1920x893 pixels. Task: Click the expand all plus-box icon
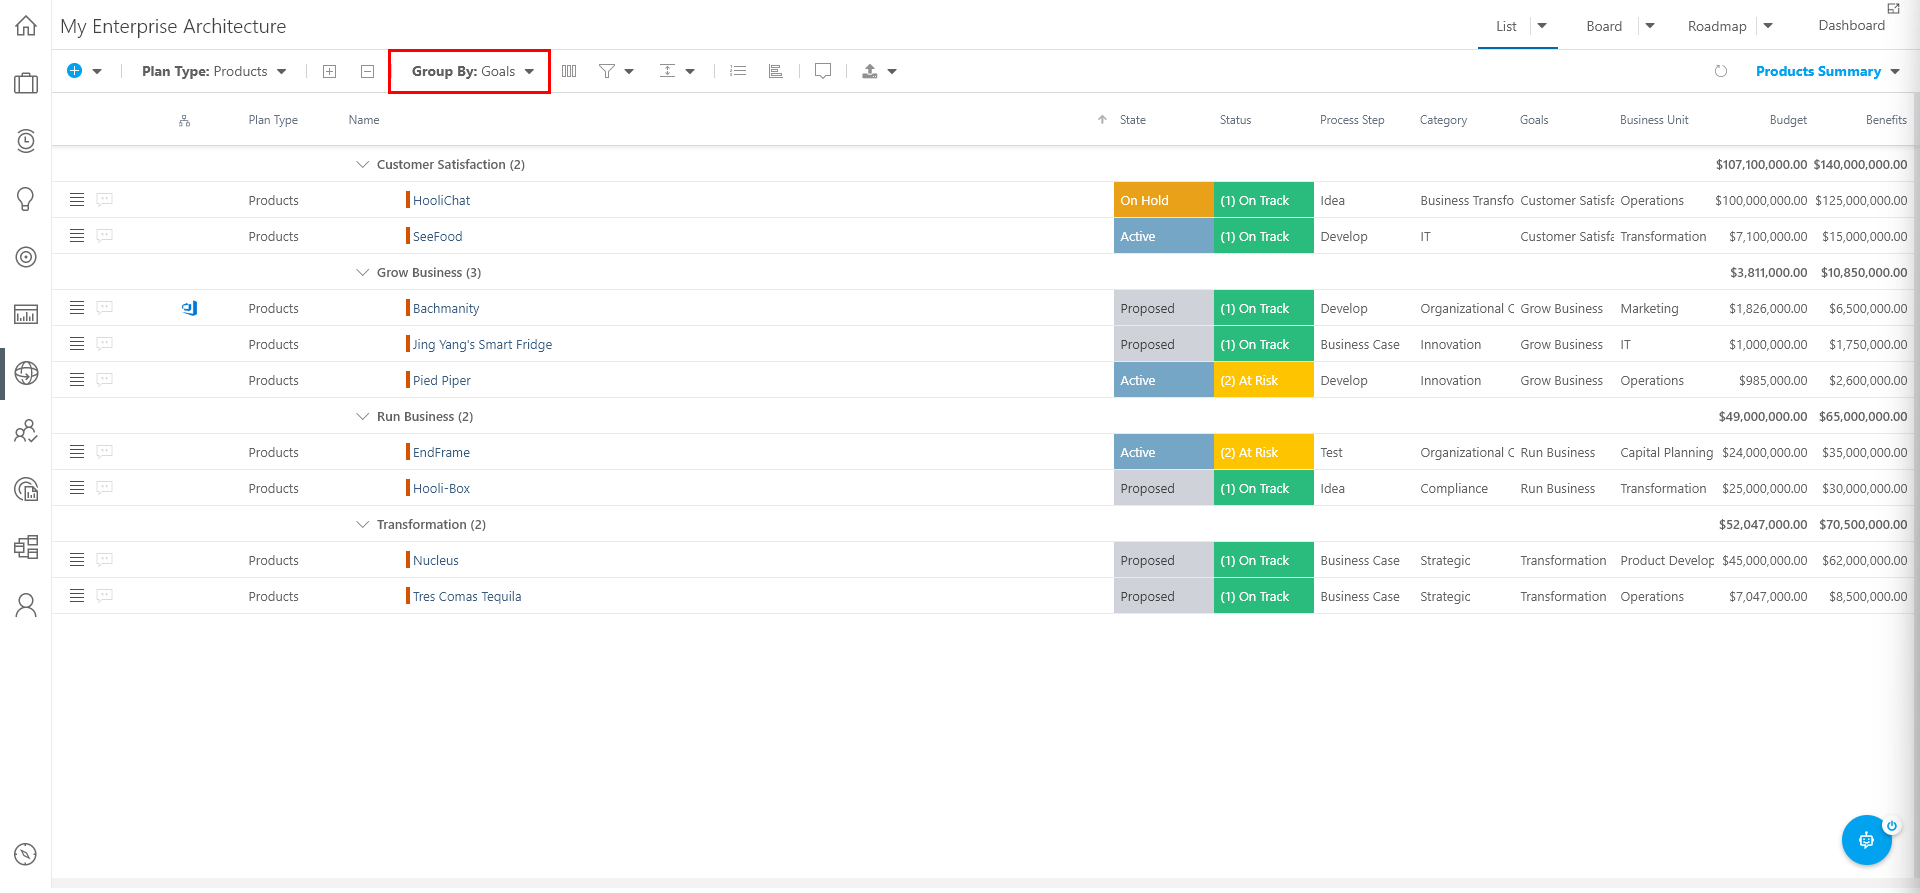tap(329, 71)
